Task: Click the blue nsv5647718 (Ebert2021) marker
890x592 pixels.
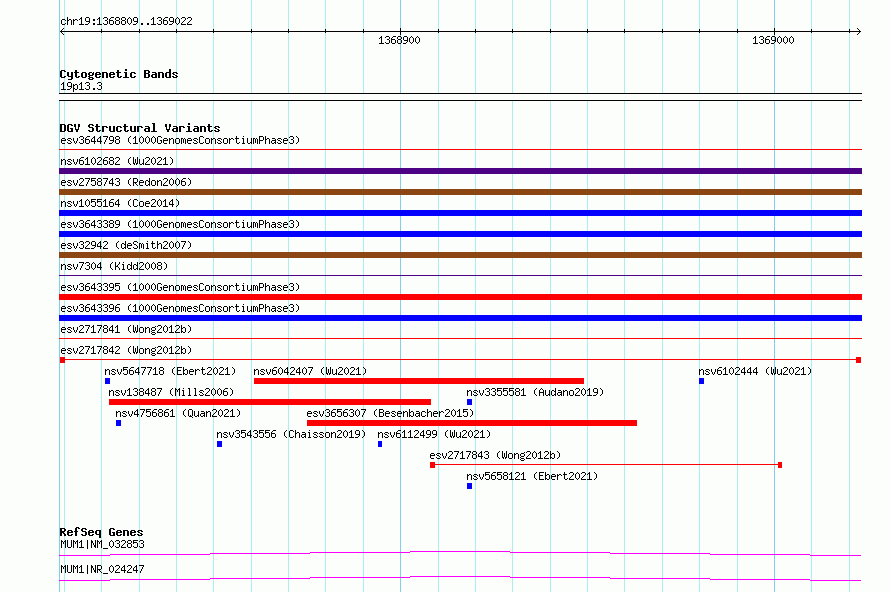Action: (x=107, y=381)
